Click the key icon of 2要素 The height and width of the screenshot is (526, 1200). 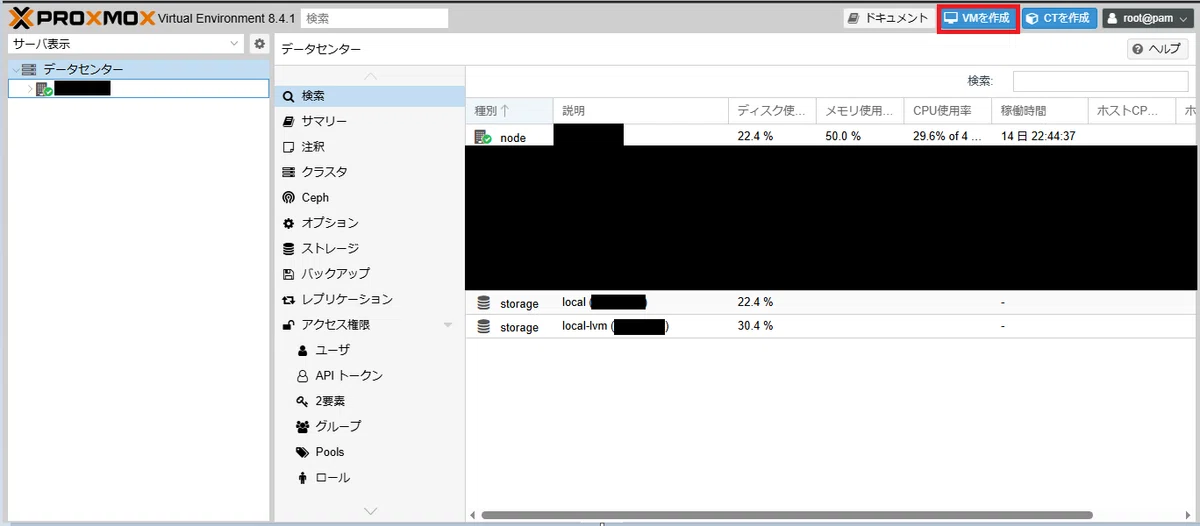pyautogui.click(x=302, y=401)
